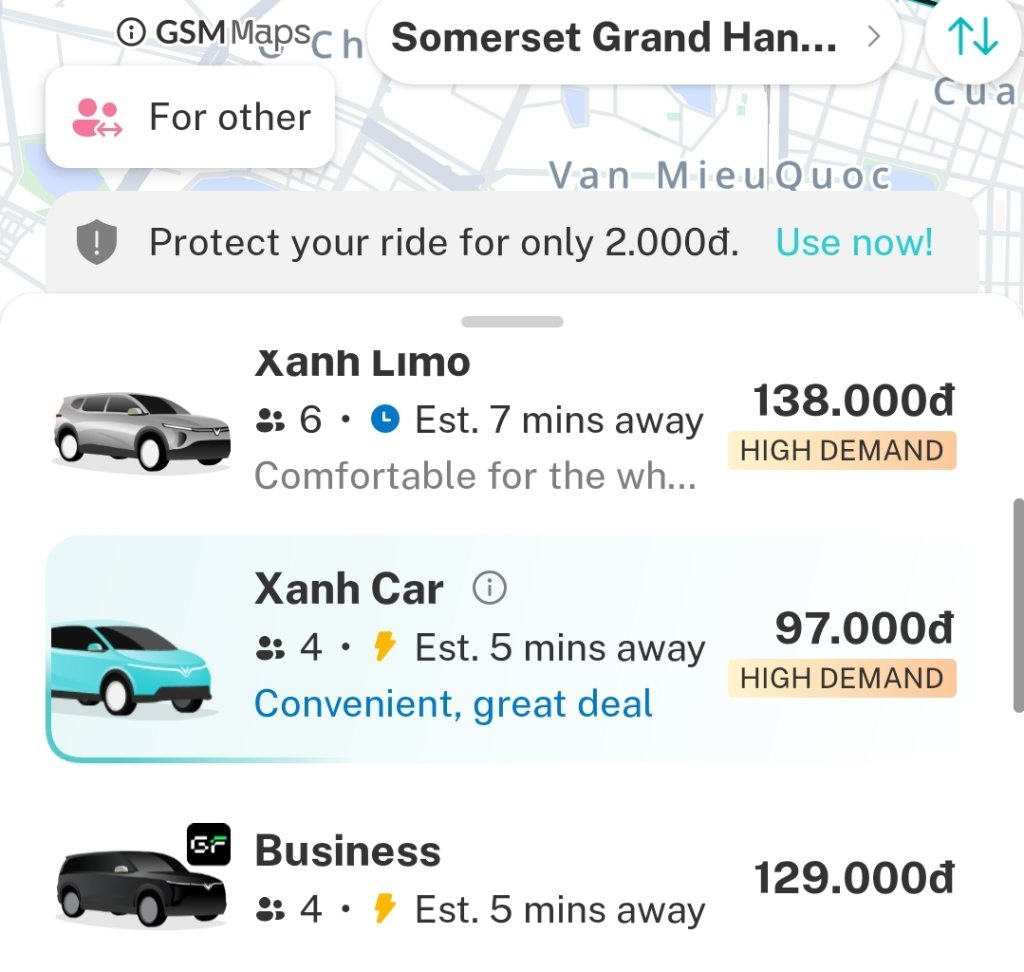
Task: Tap the For other button
Action: (190, 117)
